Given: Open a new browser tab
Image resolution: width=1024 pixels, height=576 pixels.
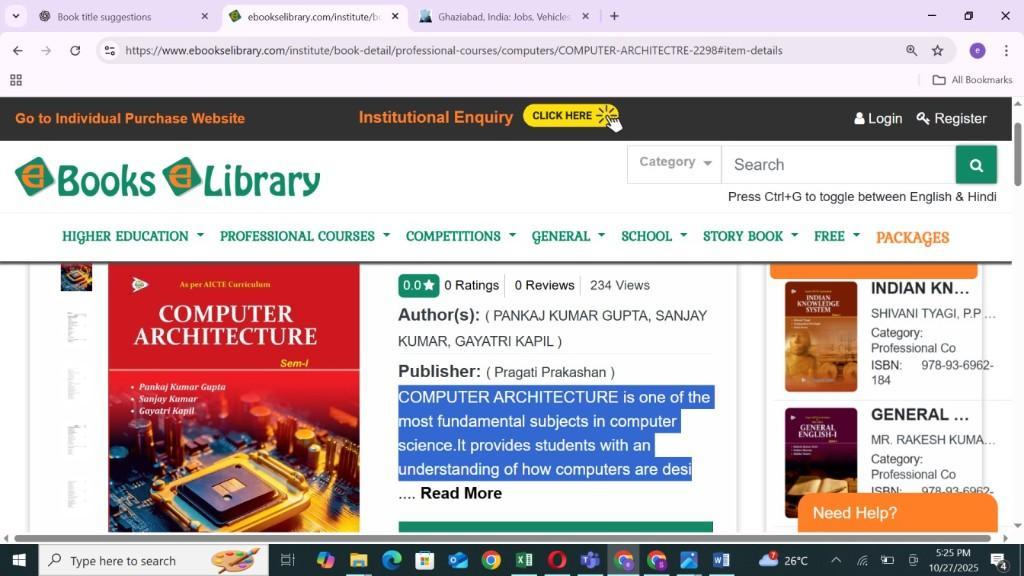Looking at the screenshot, I should pyautogui.click(x=614, y=16).
